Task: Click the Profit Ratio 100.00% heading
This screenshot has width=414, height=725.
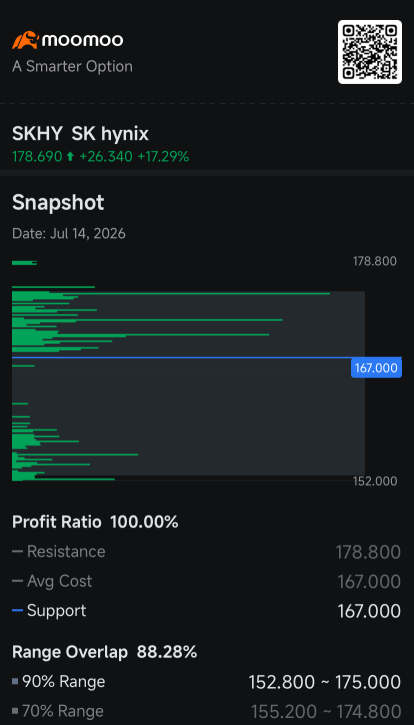Action: (x=95, y=522)
